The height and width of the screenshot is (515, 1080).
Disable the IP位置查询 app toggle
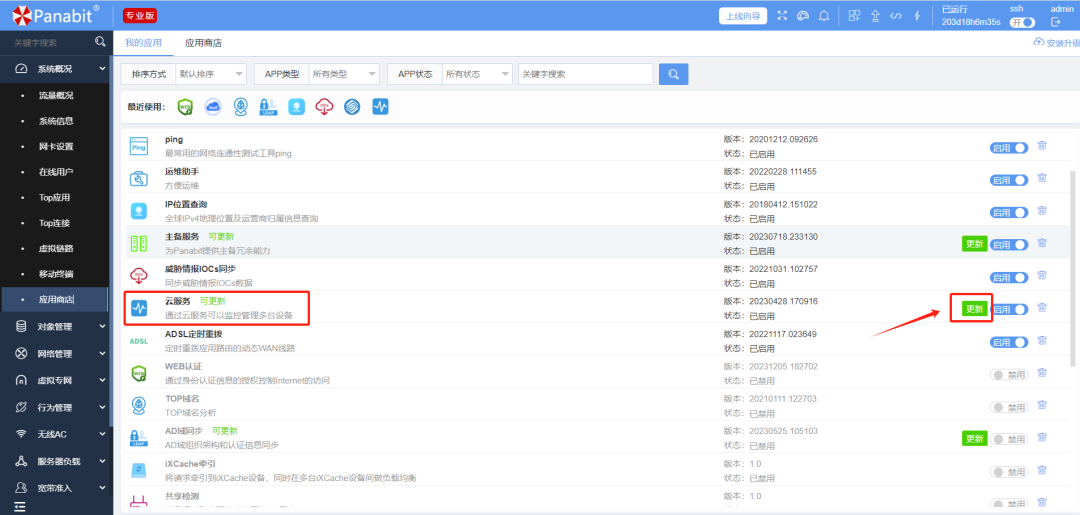[x=1009, y=212]
